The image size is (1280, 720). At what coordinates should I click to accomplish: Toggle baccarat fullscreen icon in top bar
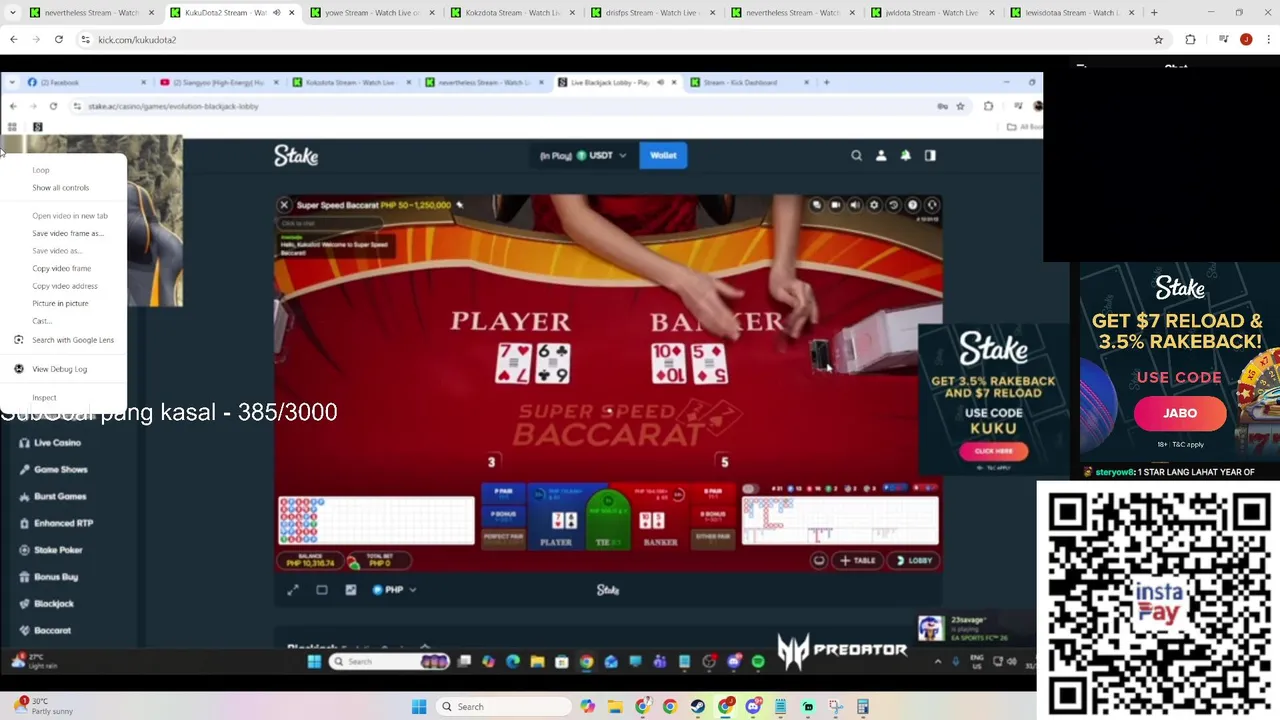932,205
